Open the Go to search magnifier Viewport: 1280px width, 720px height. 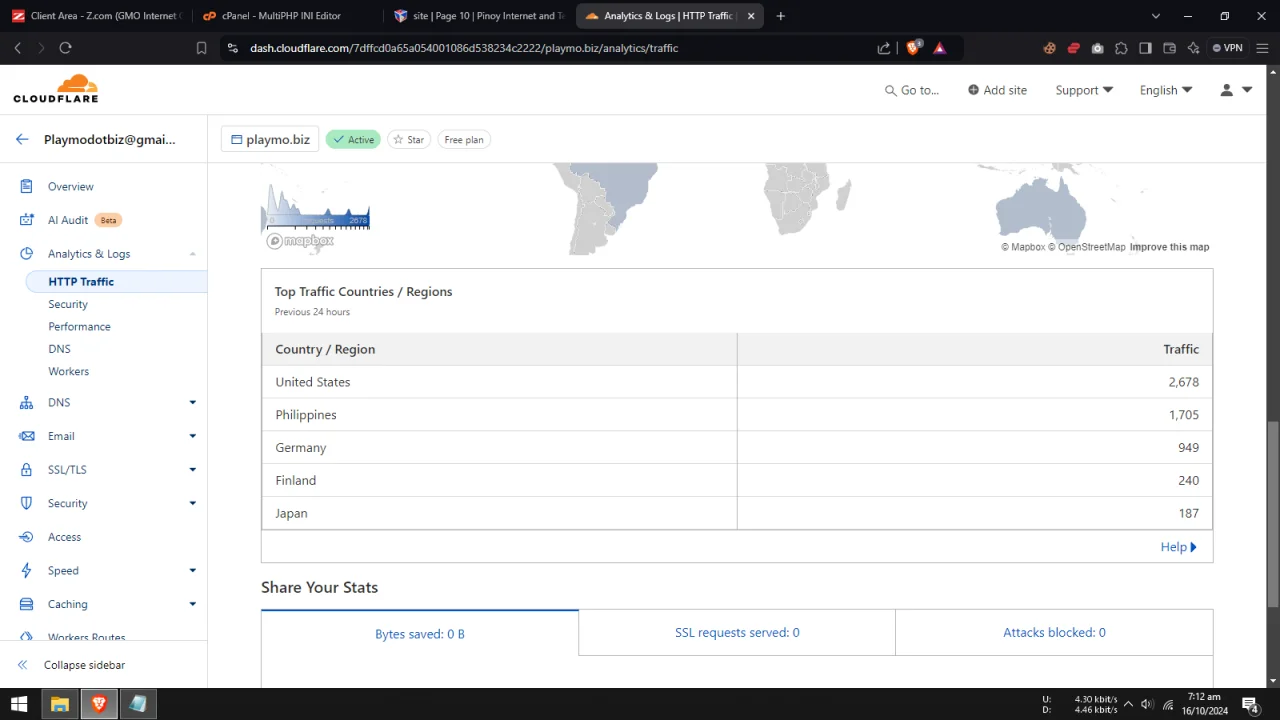point(890,90)
